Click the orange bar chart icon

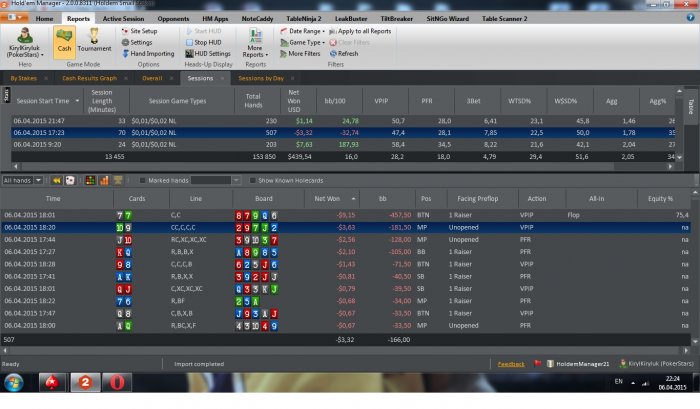[104, 180]
